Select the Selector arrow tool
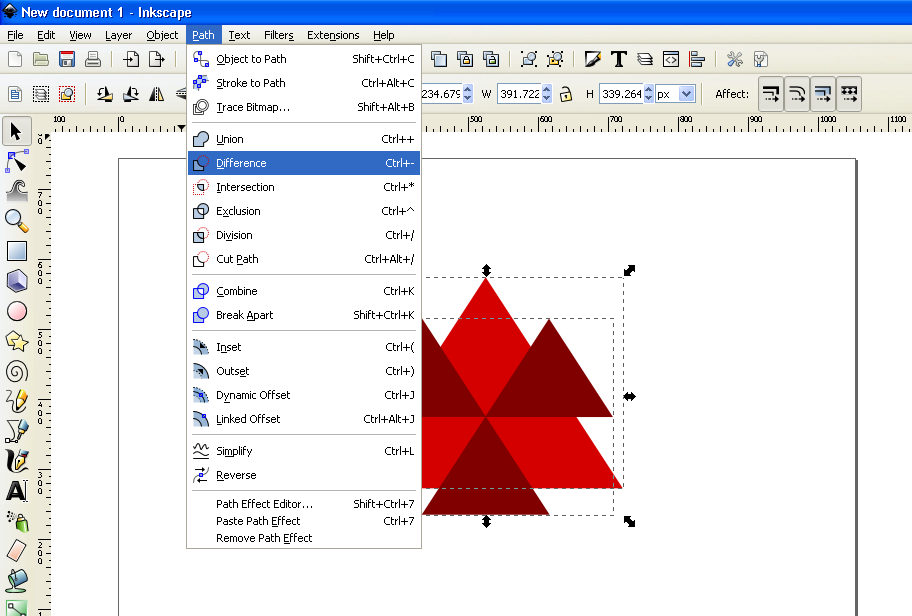 16,131
